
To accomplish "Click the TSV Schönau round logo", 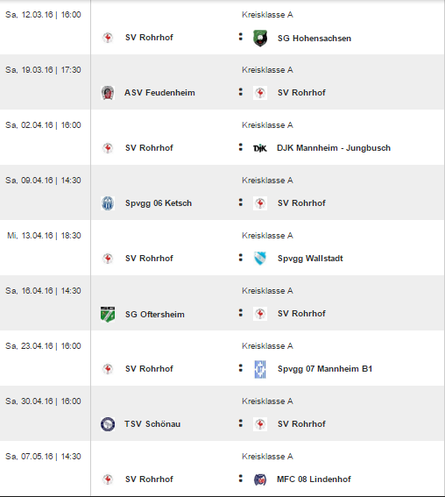I will tap(108, 424).
